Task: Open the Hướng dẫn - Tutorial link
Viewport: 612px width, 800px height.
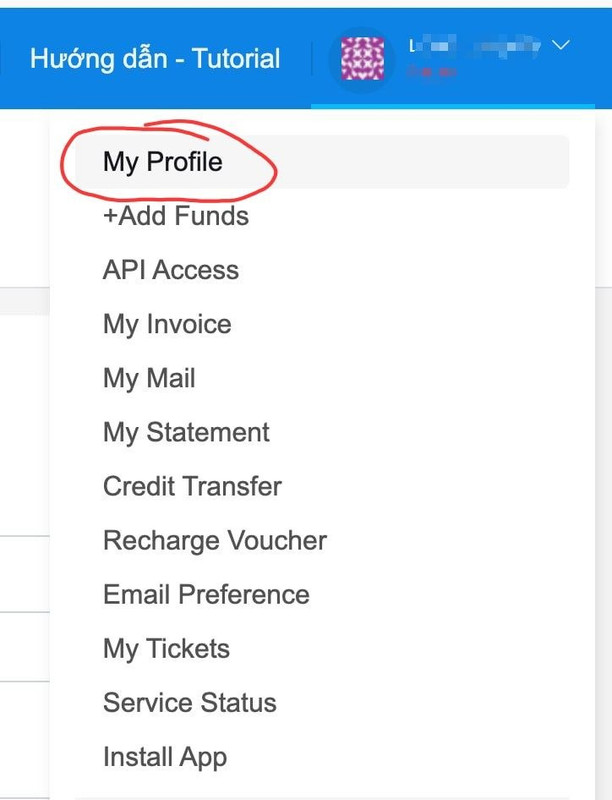Action: click(155, 59)
